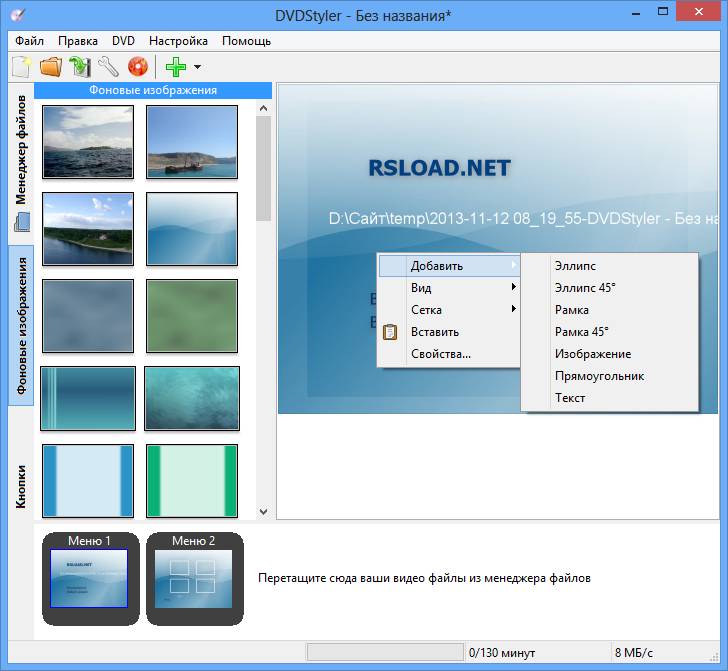728x671 pixels.
Task: Switch to the Кнопки side tab
Action: 21,487
